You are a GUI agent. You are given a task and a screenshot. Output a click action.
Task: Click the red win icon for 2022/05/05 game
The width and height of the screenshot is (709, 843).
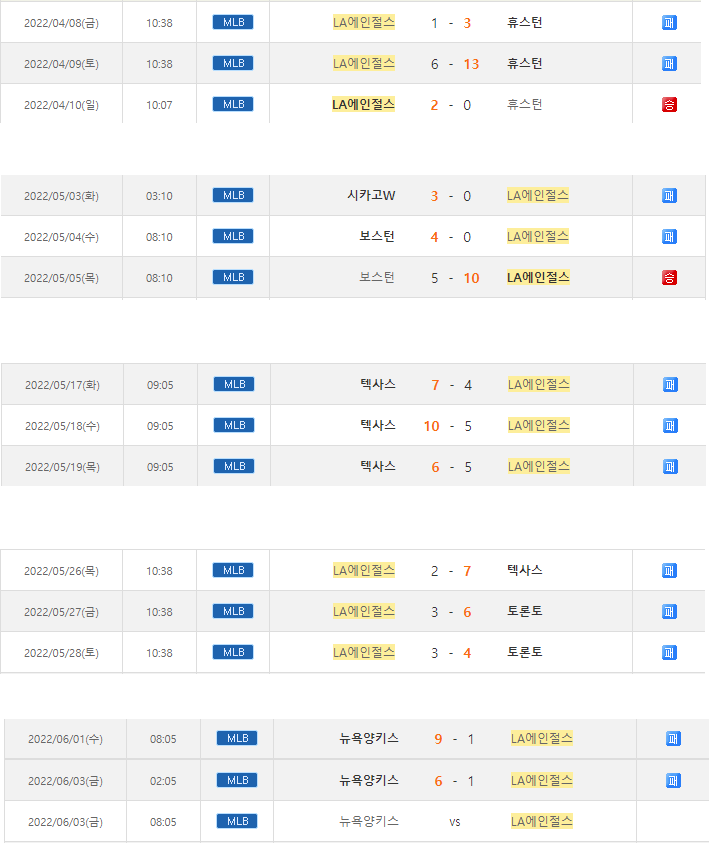(x=670, y=277)
